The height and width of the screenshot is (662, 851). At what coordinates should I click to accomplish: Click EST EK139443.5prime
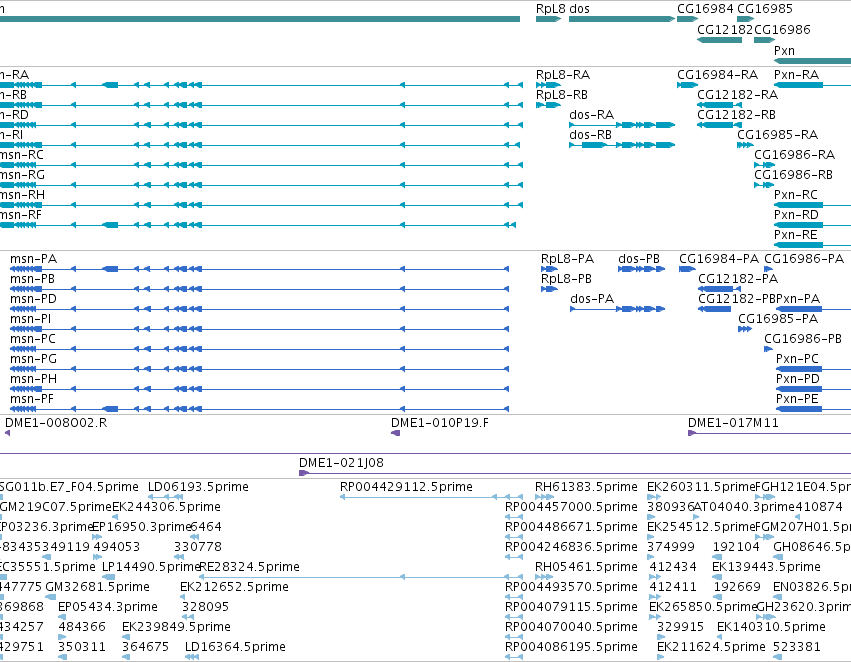766,567
